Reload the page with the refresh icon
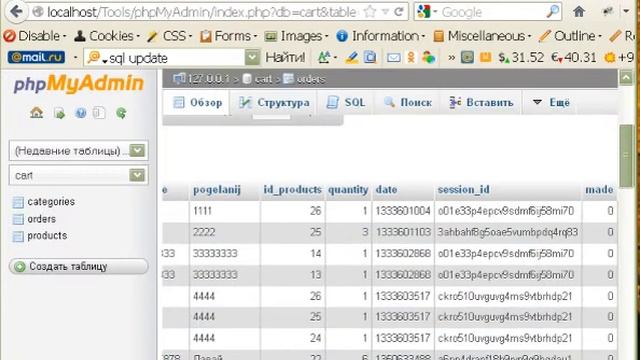Screen dimensions: 640x360 coord(399,12)
